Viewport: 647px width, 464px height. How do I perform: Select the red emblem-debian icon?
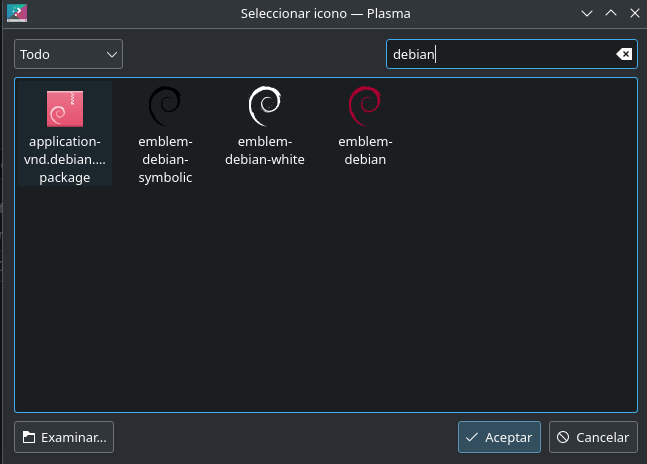click(x=365, y=106)
